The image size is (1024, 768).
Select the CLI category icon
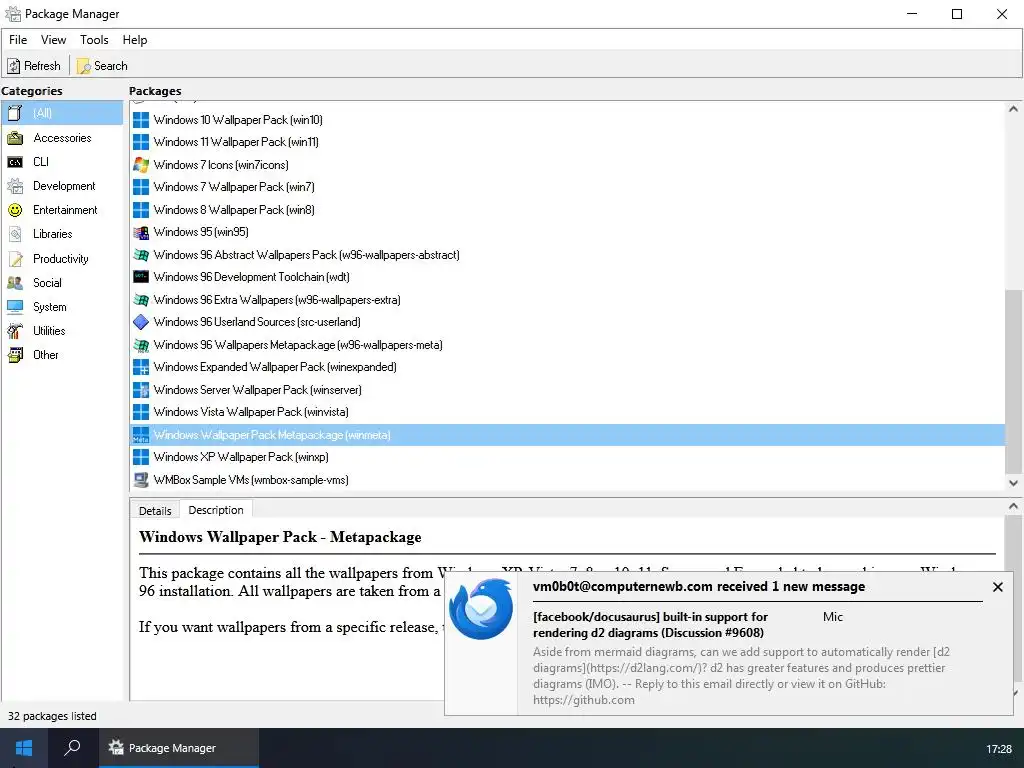point(15,162)
